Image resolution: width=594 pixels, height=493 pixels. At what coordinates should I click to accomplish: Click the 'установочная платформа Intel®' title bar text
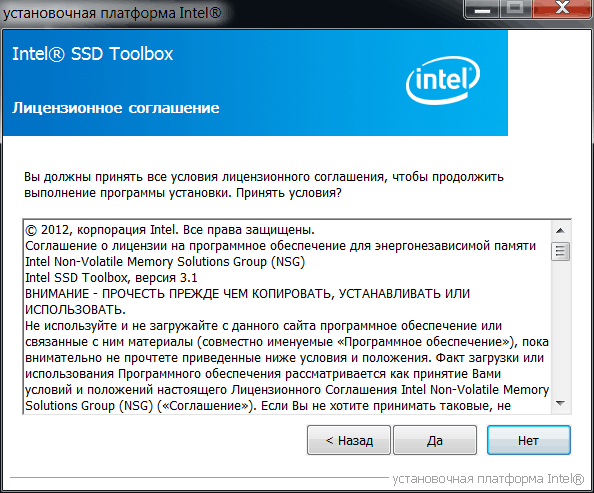tap(112, 13)
